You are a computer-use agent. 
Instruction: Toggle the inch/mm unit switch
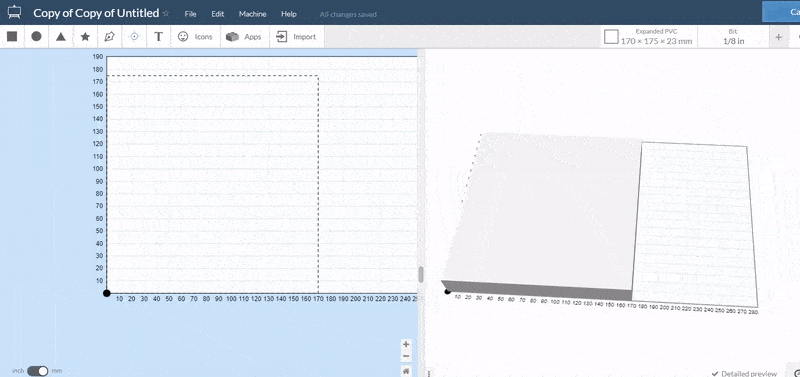tap(37, 371)
